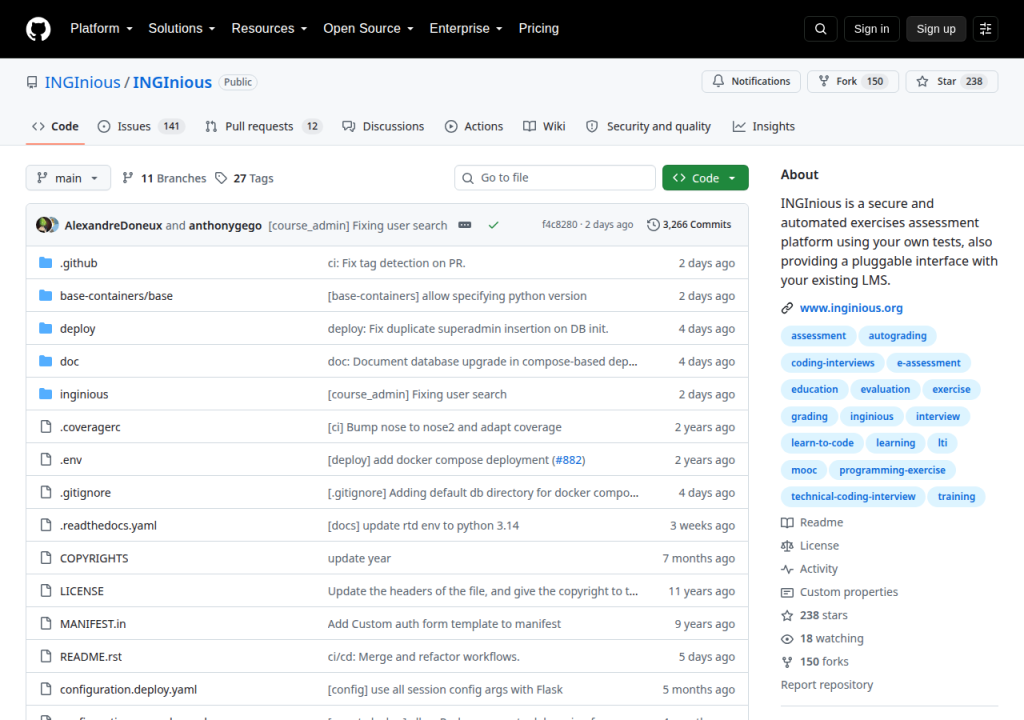Viewport: 1024px width, 720px height.
Task: Click the Readme book icon in About
Action: 787,523
